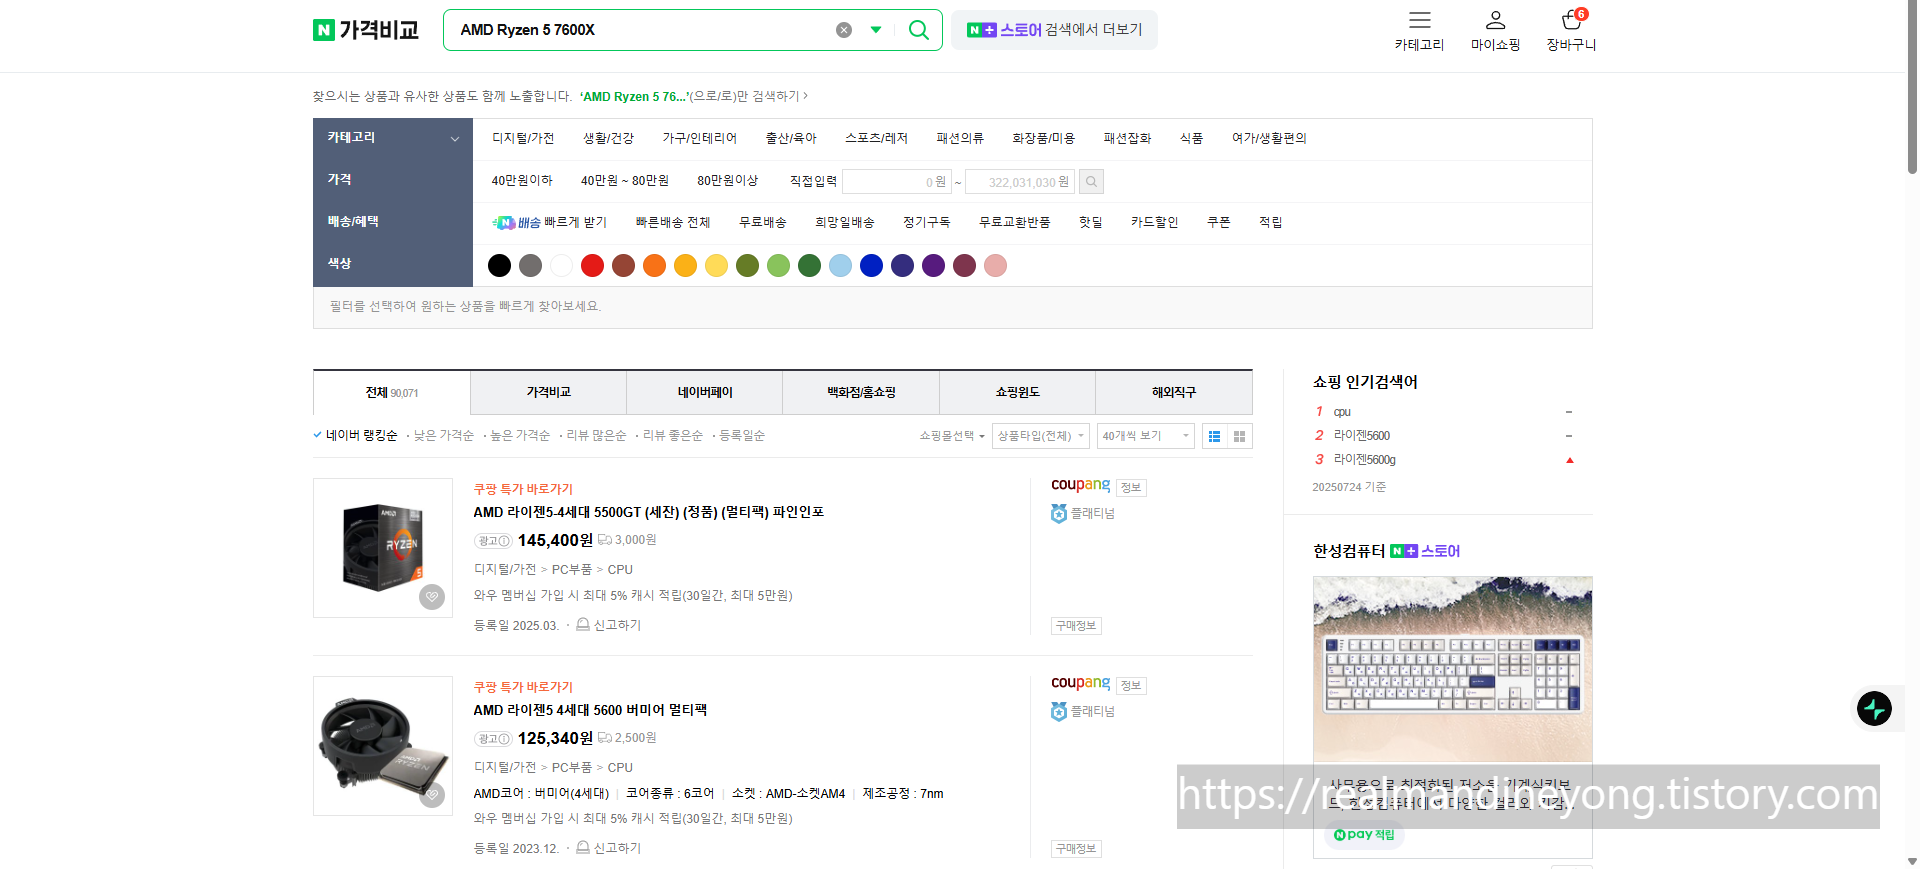The image size is (1920, 869).
Task: Switch to the 해외직구 tab
Action: pyautogui.click(x=1174, y=392)
